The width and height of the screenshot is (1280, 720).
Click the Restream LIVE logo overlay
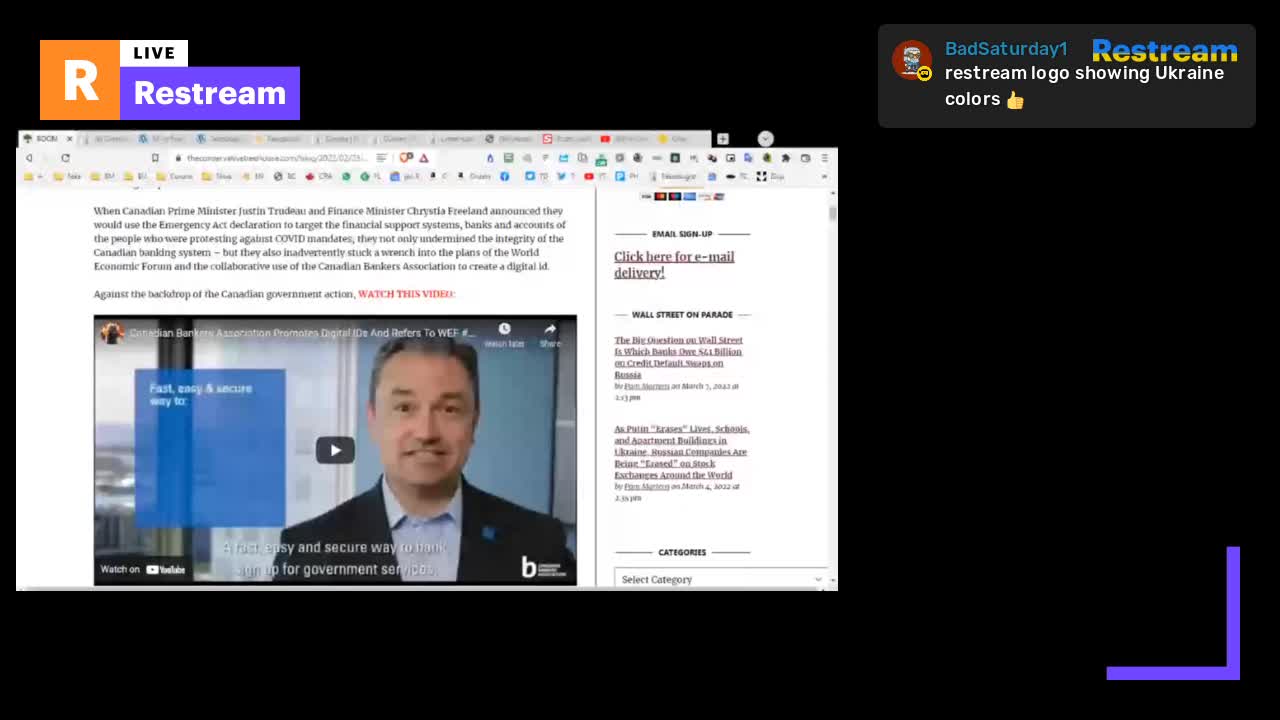click(x=170, y=80)
